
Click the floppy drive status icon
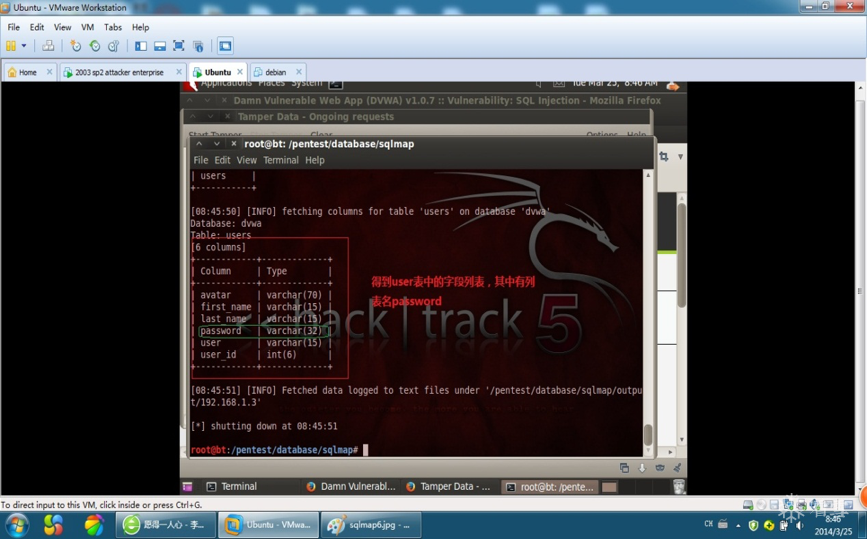pos(774,504)
